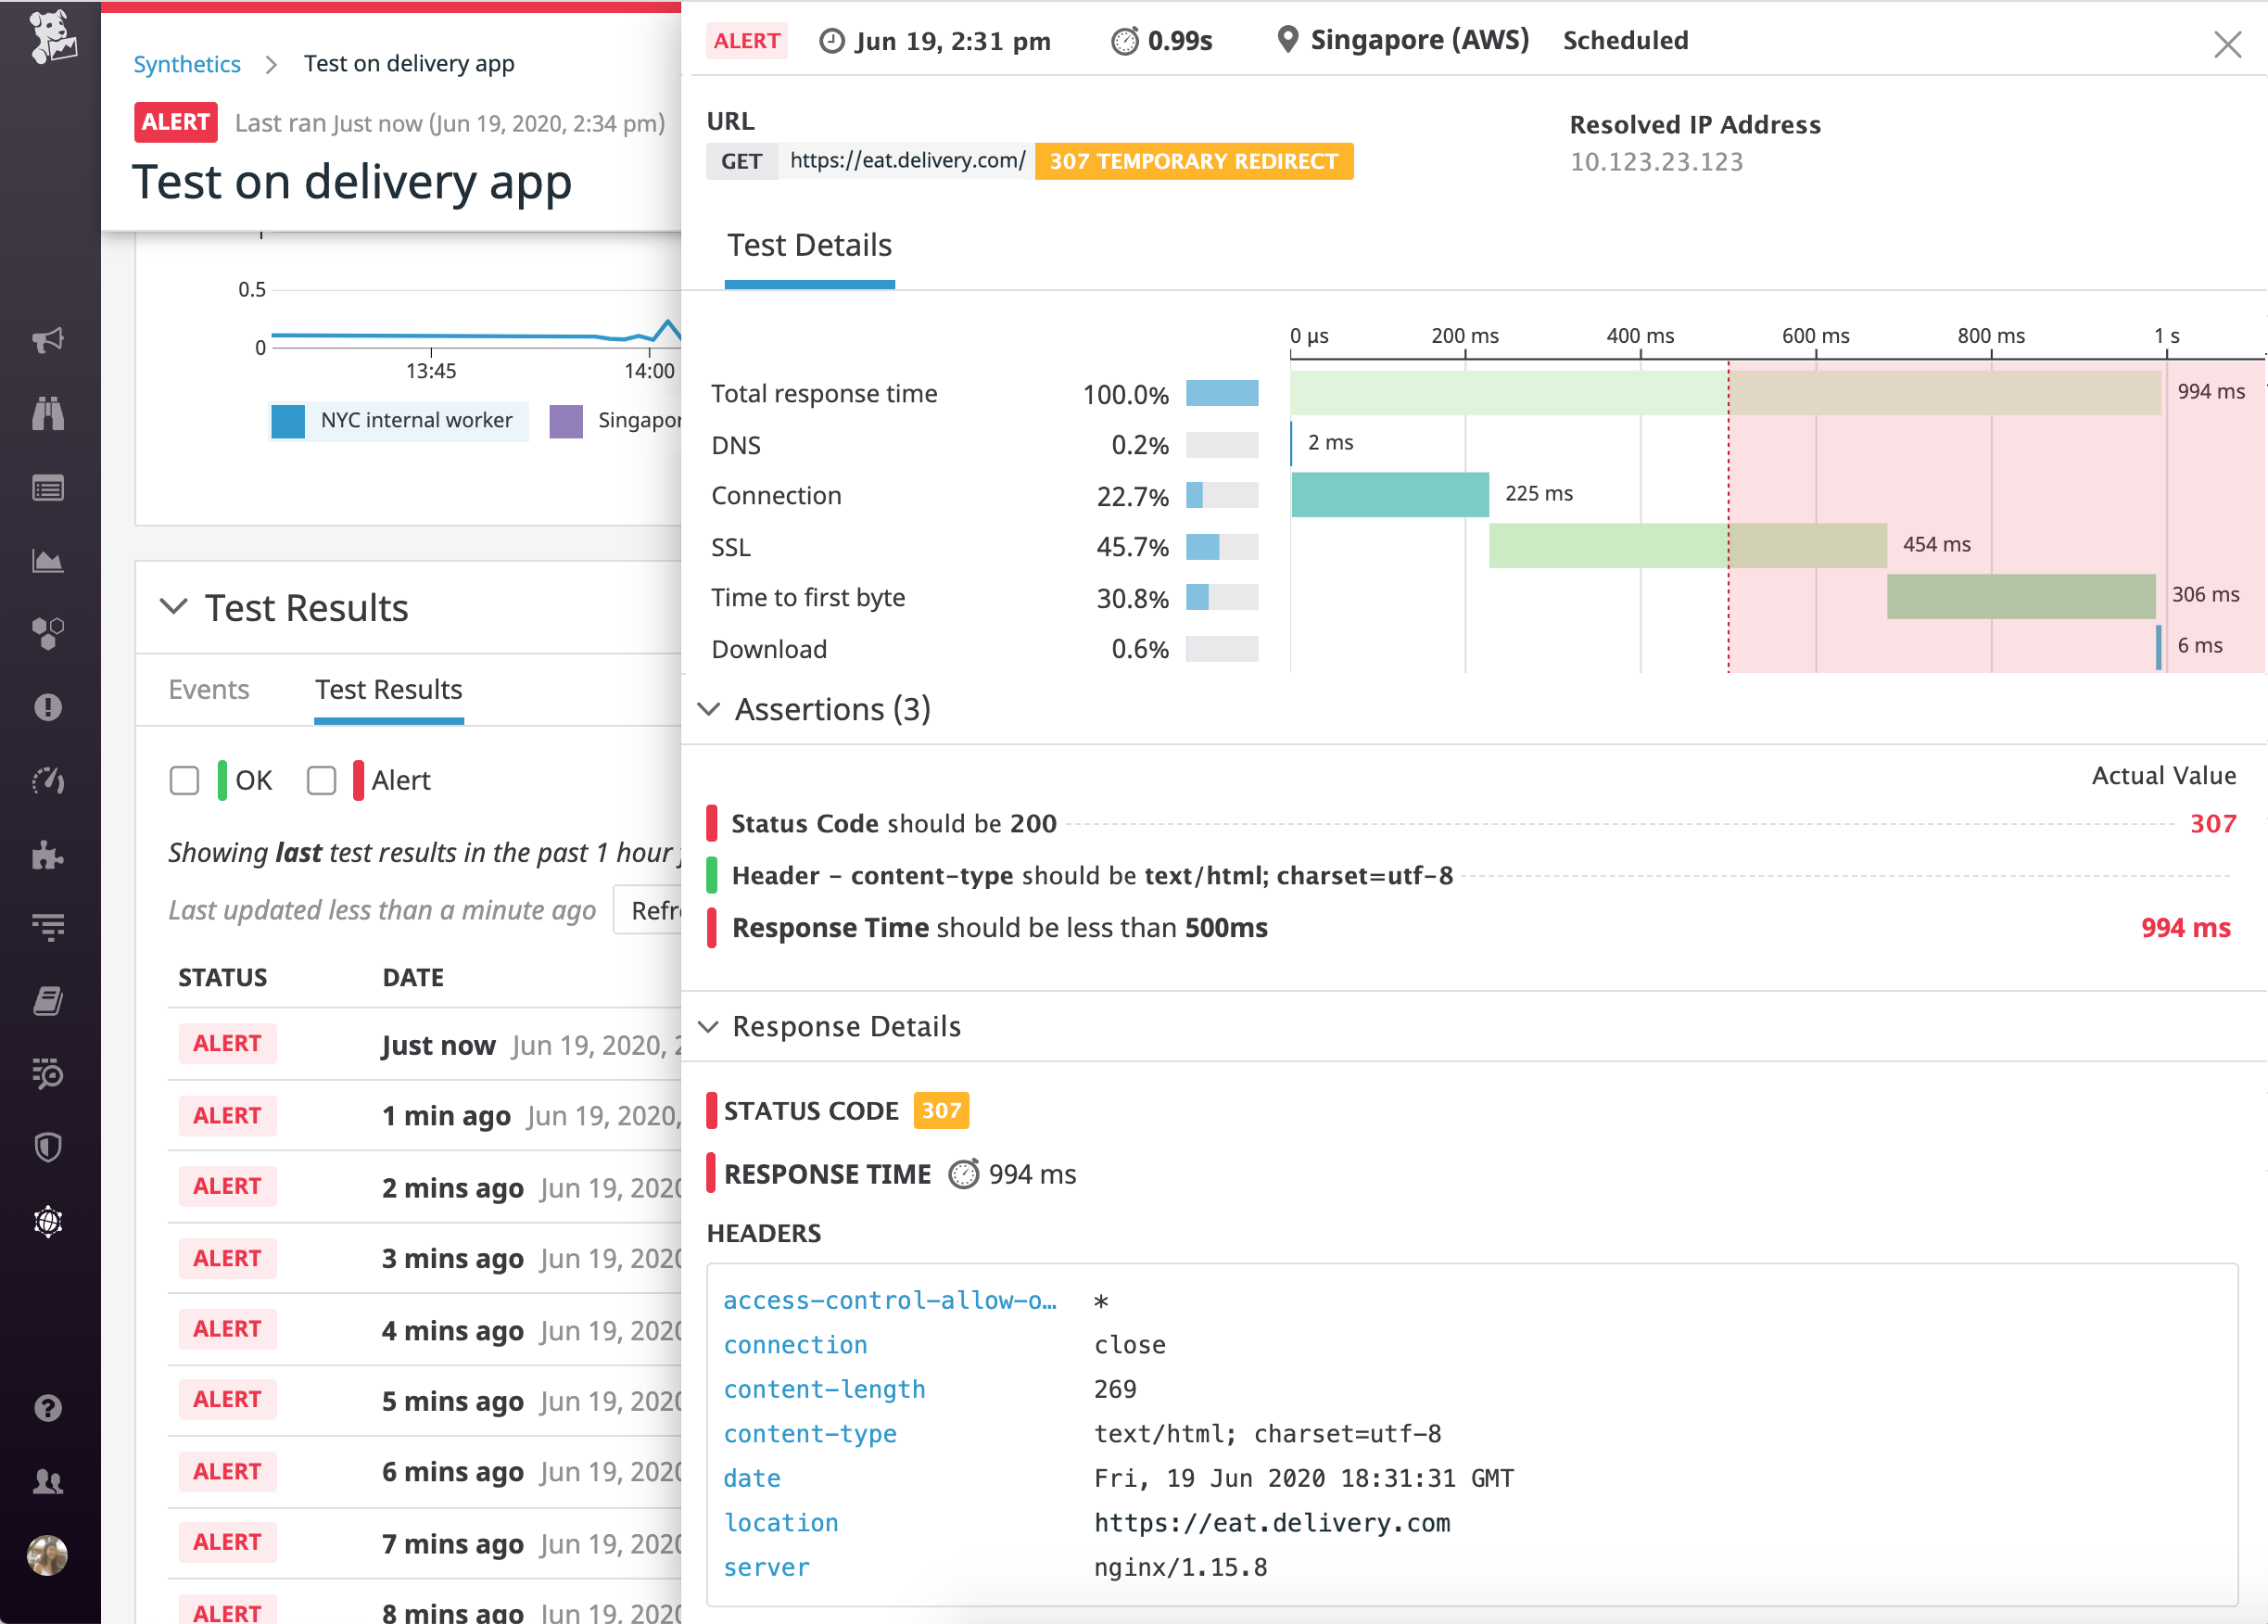This screenshot has width=2268, height=1624.
Task: Open the Security shield icon
Action: click(x=48, y=1147)
